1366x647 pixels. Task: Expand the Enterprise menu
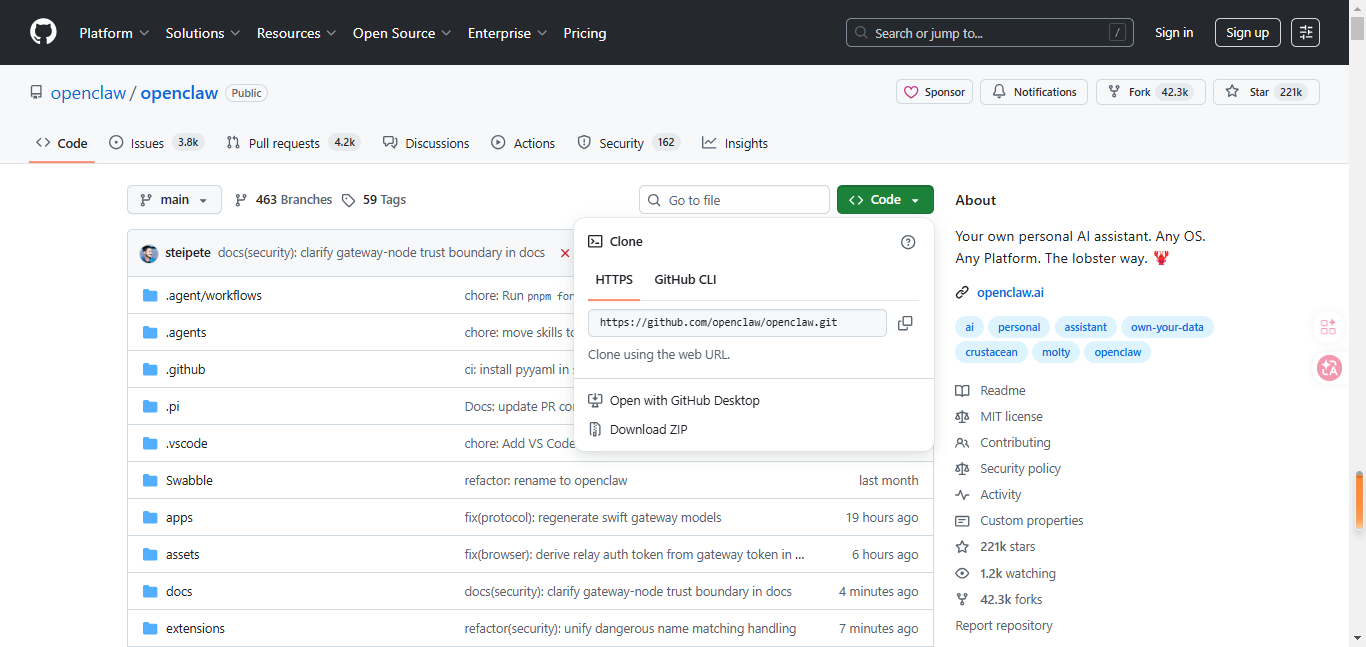(508, 33)
